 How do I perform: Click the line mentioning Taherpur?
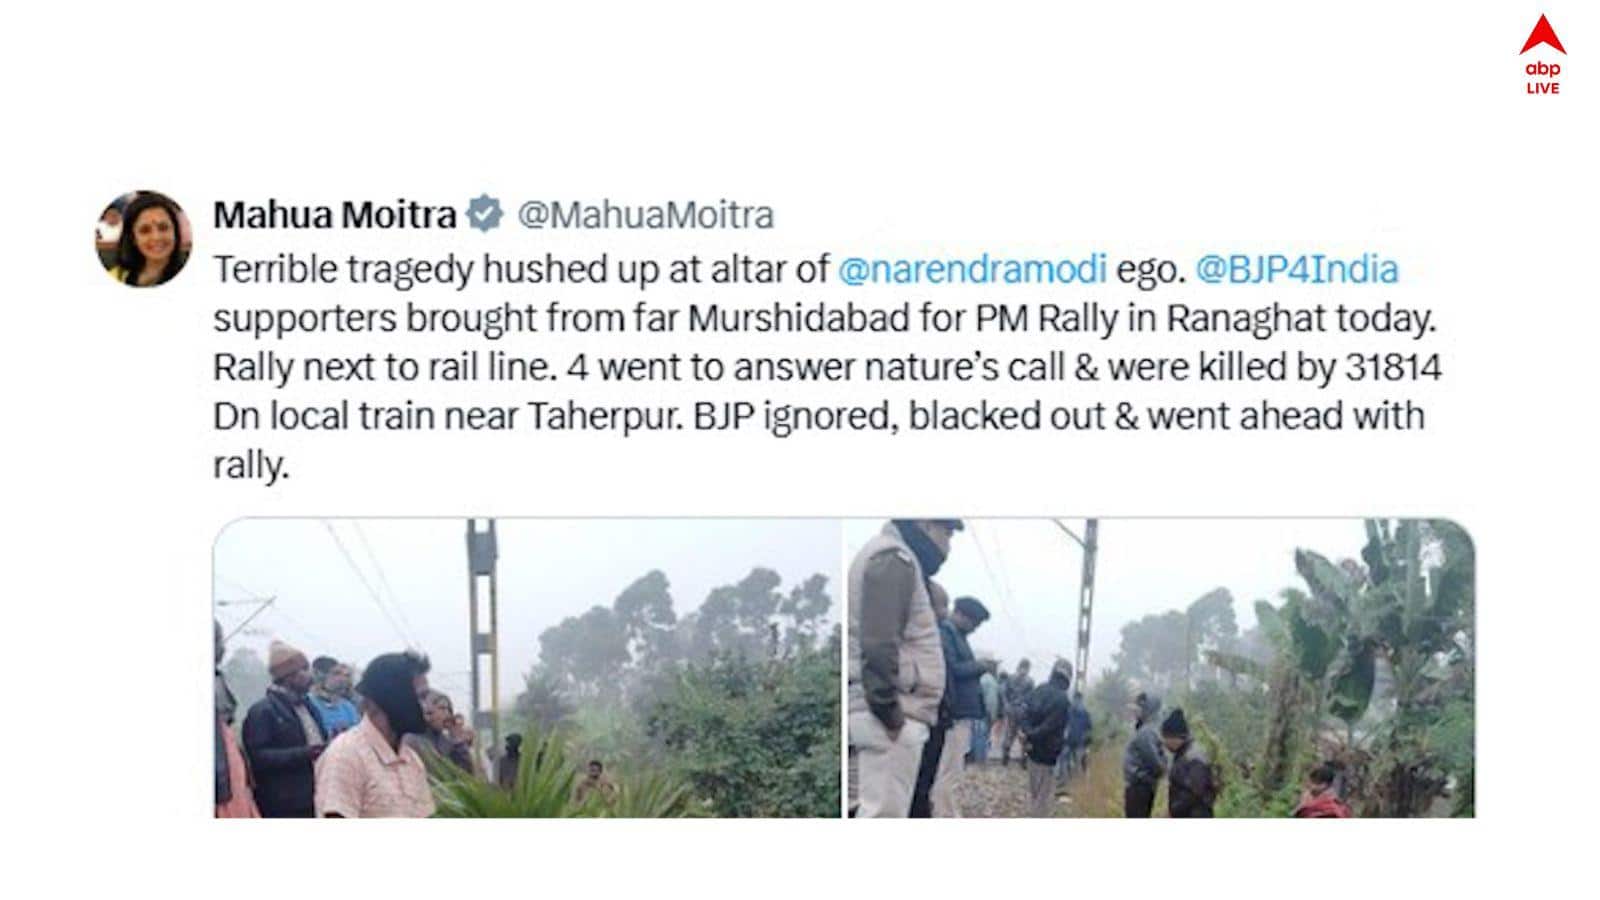[x=819, y=416]
